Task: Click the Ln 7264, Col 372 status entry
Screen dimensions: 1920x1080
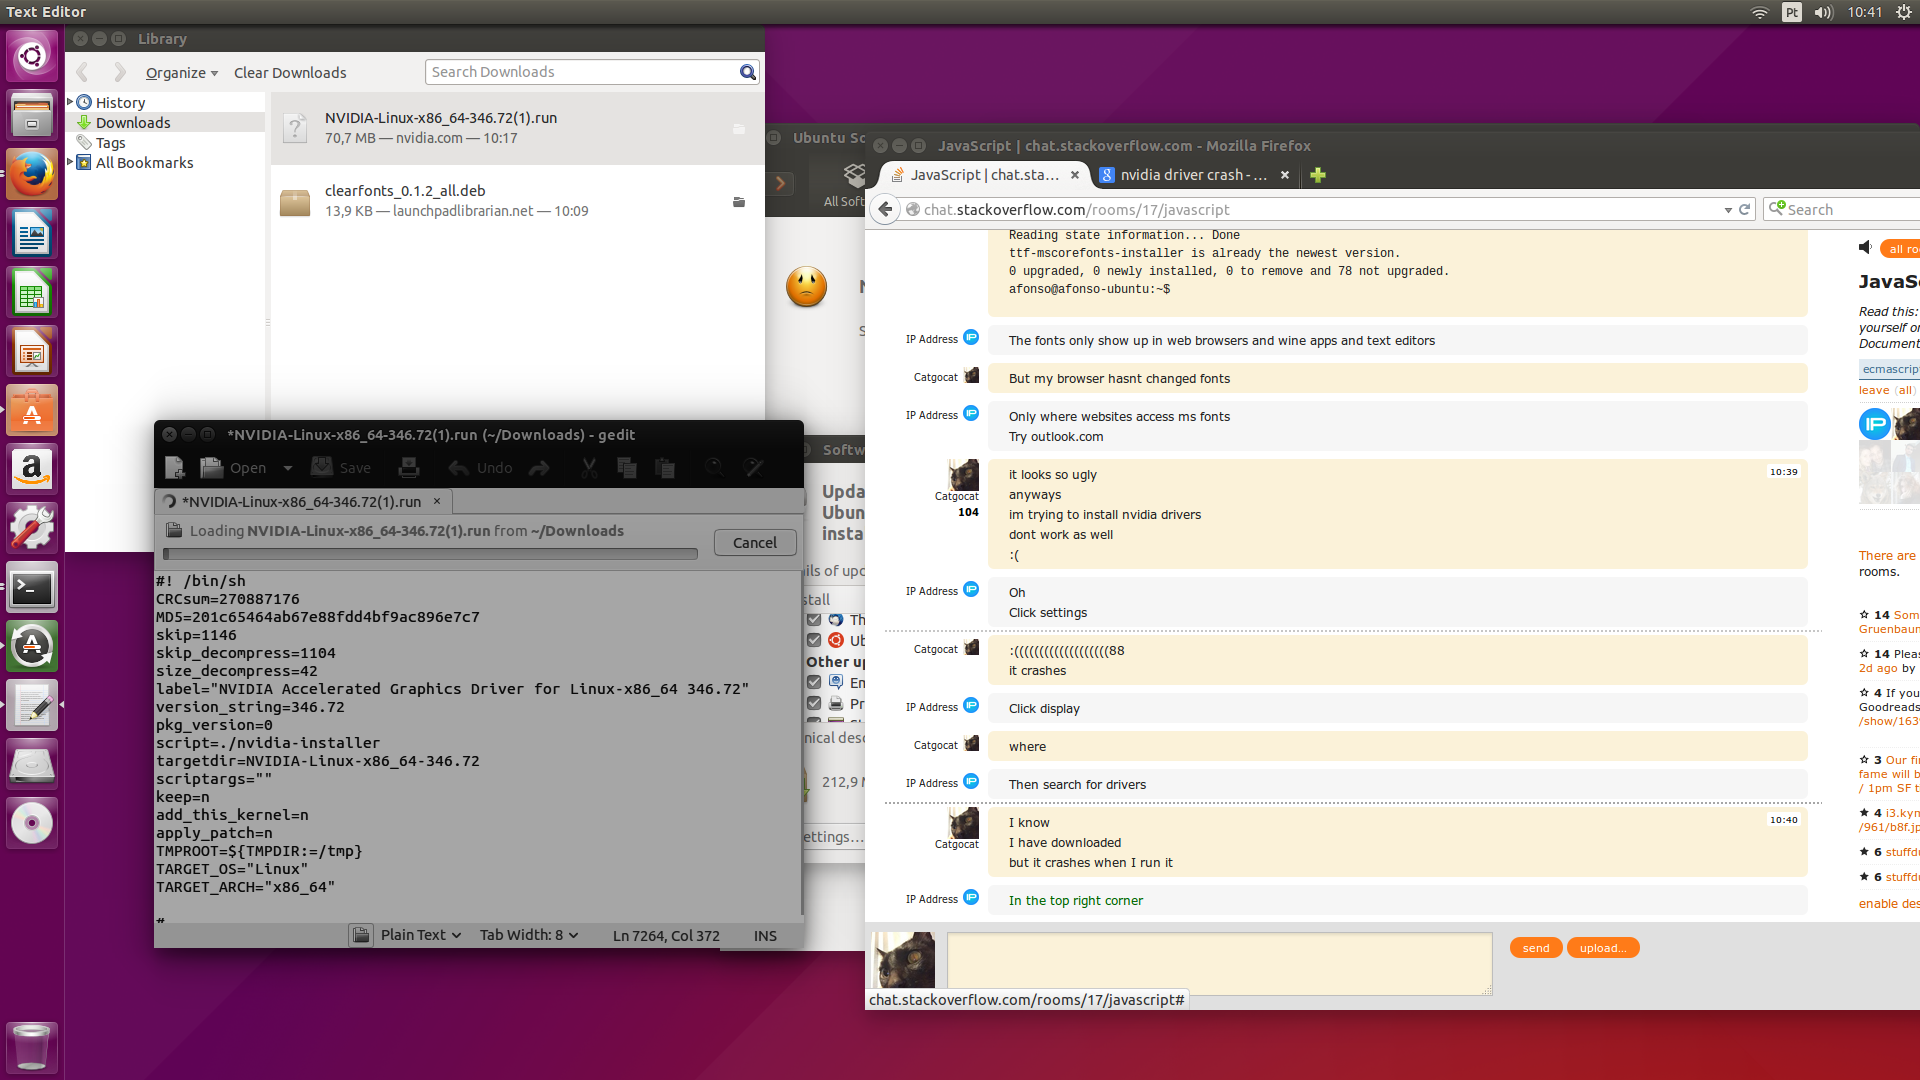Action: [x=666, y=936]
